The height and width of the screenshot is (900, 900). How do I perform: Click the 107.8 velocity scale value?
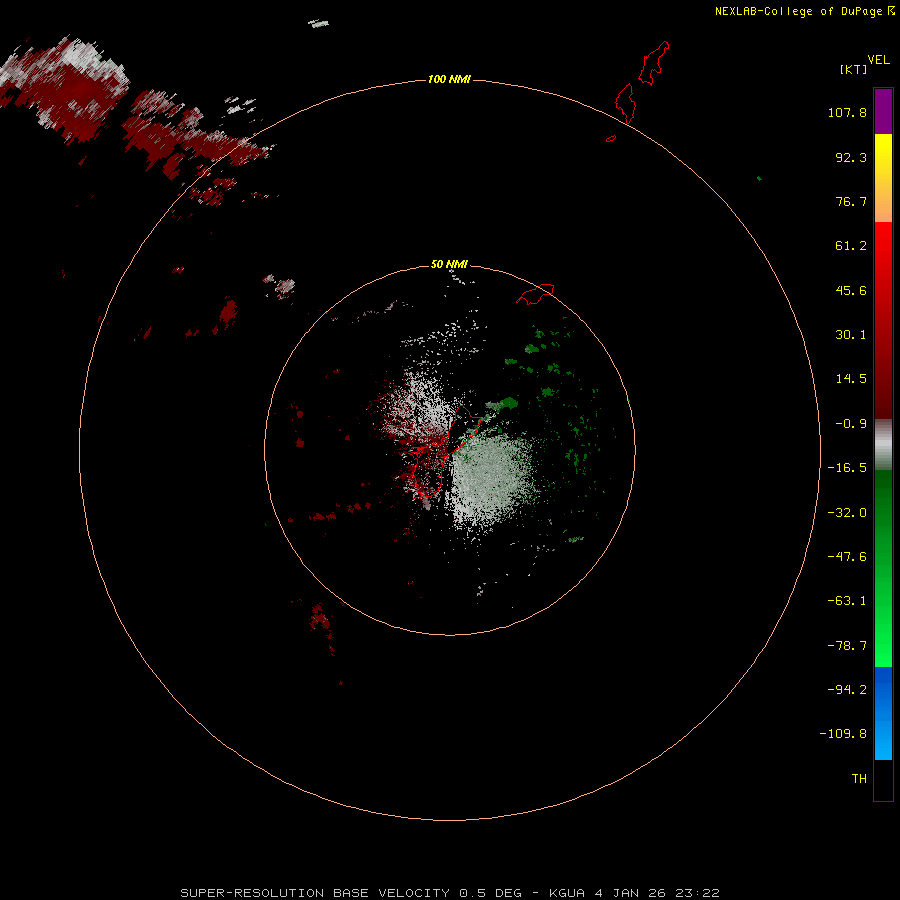click(x=847, y=112)
